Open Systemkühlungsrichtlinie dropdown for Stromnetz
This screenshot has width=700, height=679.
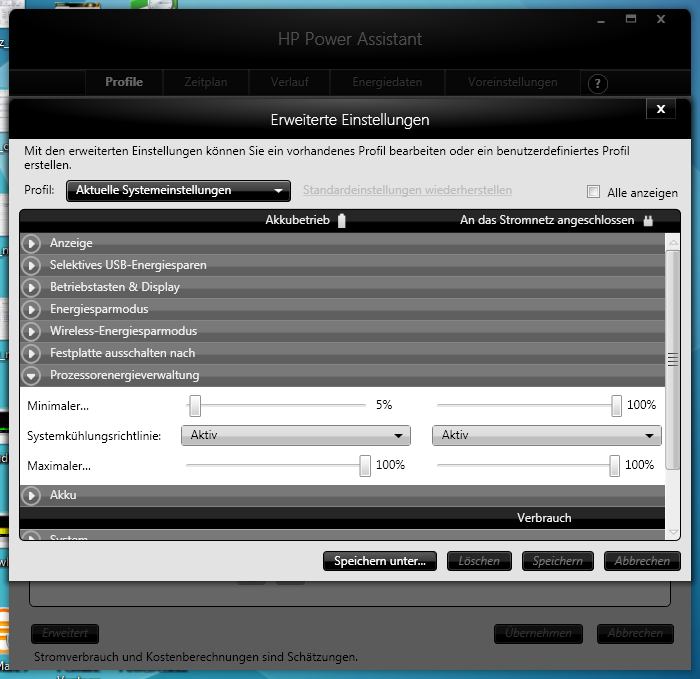click(x=546, y=435)
